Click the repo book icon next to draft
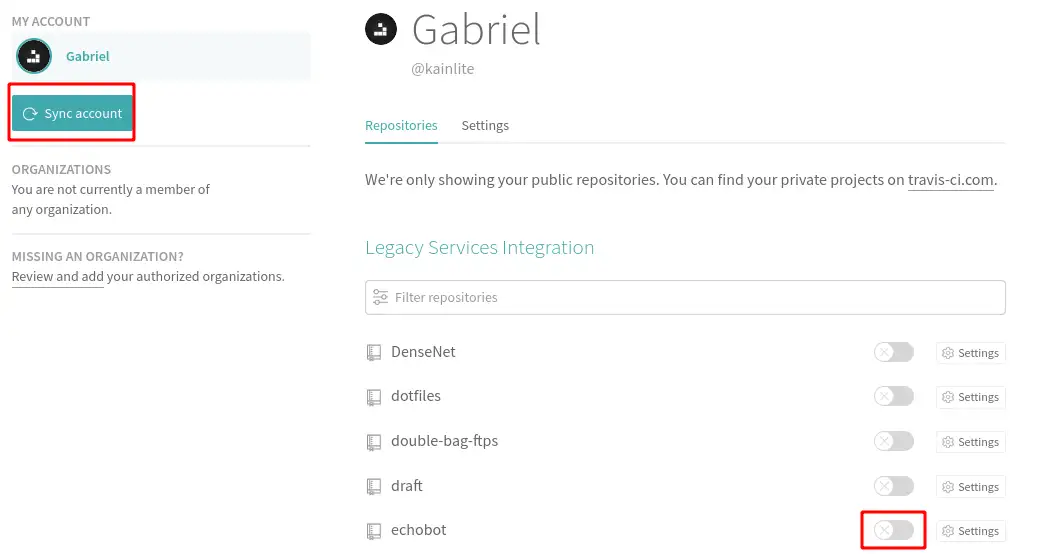The height and width of the screenshot is (554, 1046). coord(374,487)
